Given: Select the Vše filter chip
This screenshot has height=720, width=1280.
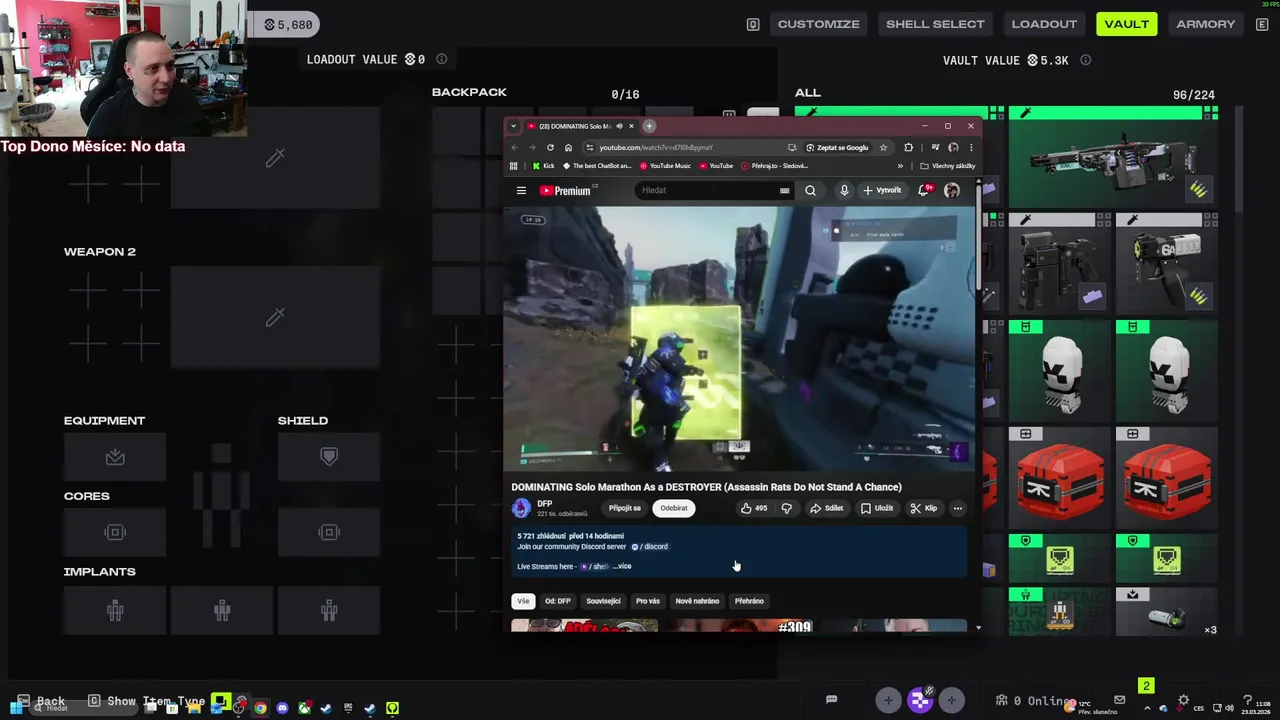Looking at the screenshot, I should (x=522, y=601).
